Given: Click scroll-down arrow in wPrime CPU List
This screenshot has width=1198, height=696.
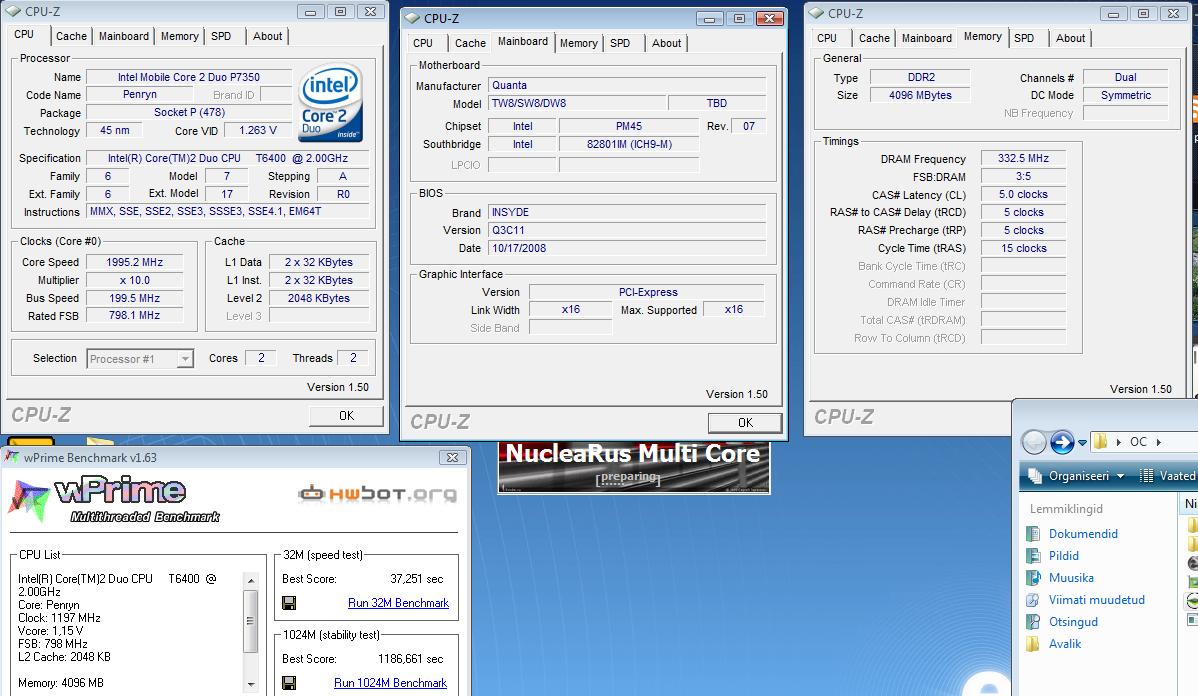Looking at the screenshot, I should click(x=251, y=684).
